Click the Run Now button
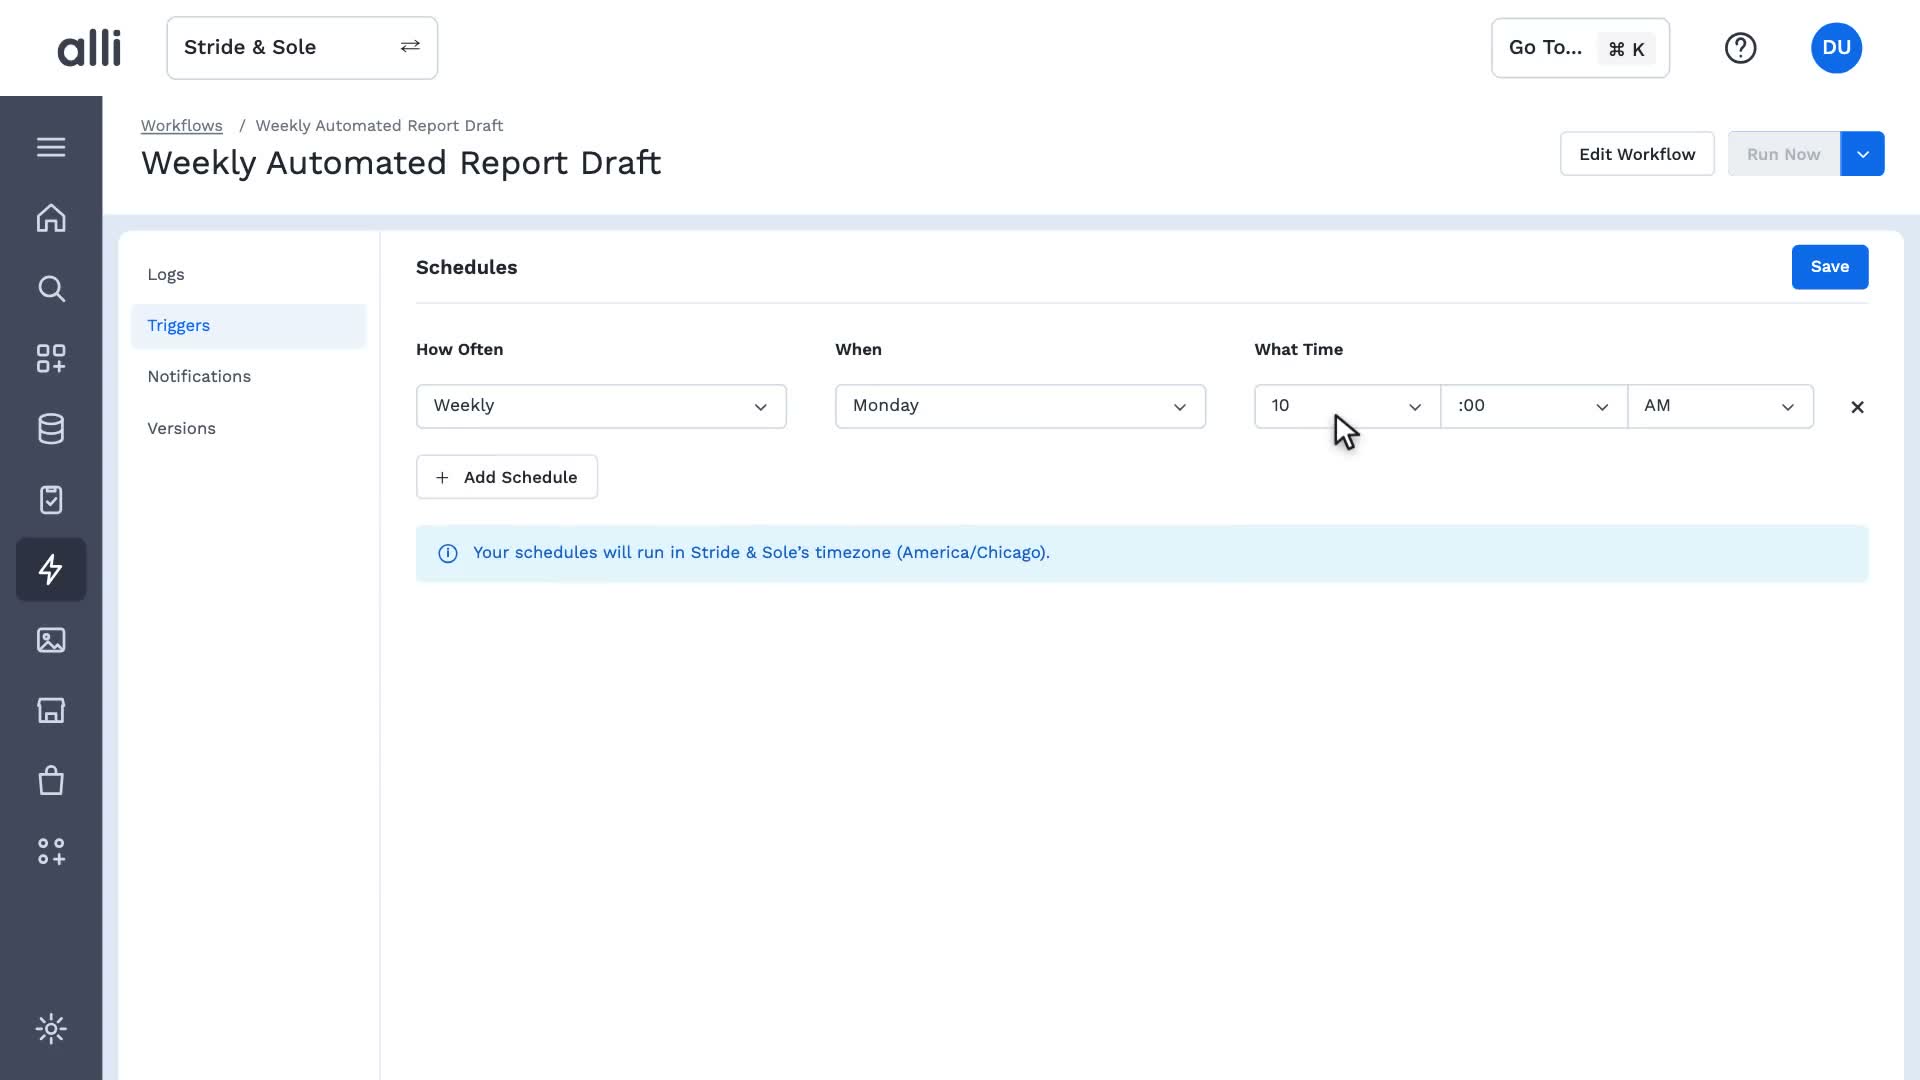This screenshot has width=1920, height=1080. click(x=1783, y=154)
